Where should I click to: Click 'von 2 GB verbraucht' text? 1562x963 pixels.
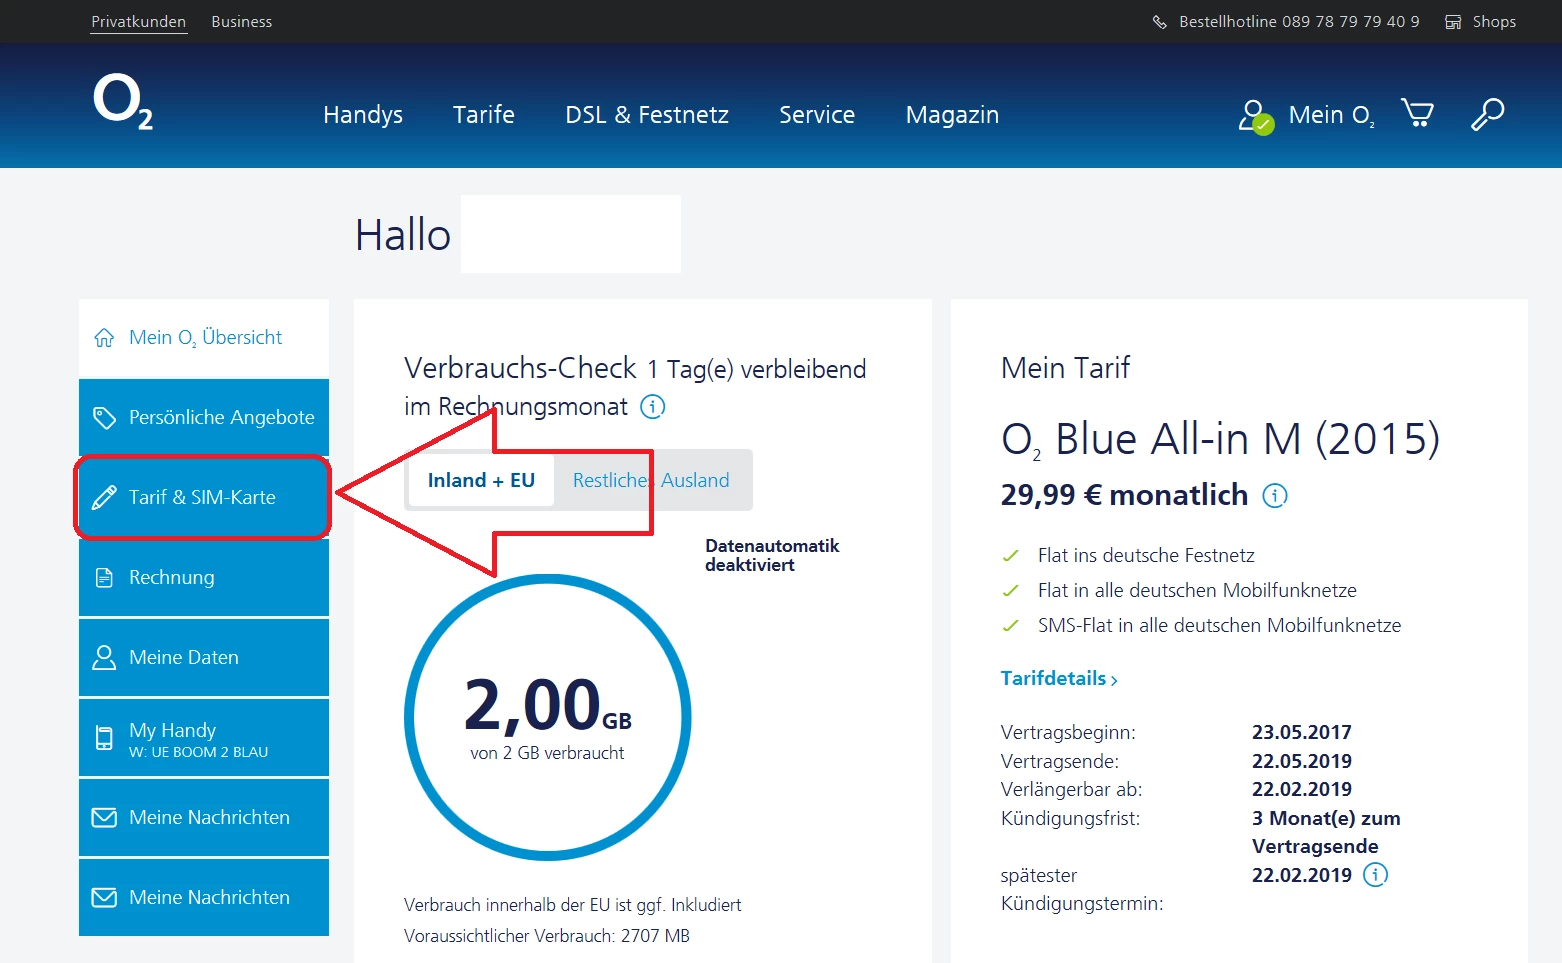tap(547, 753)
